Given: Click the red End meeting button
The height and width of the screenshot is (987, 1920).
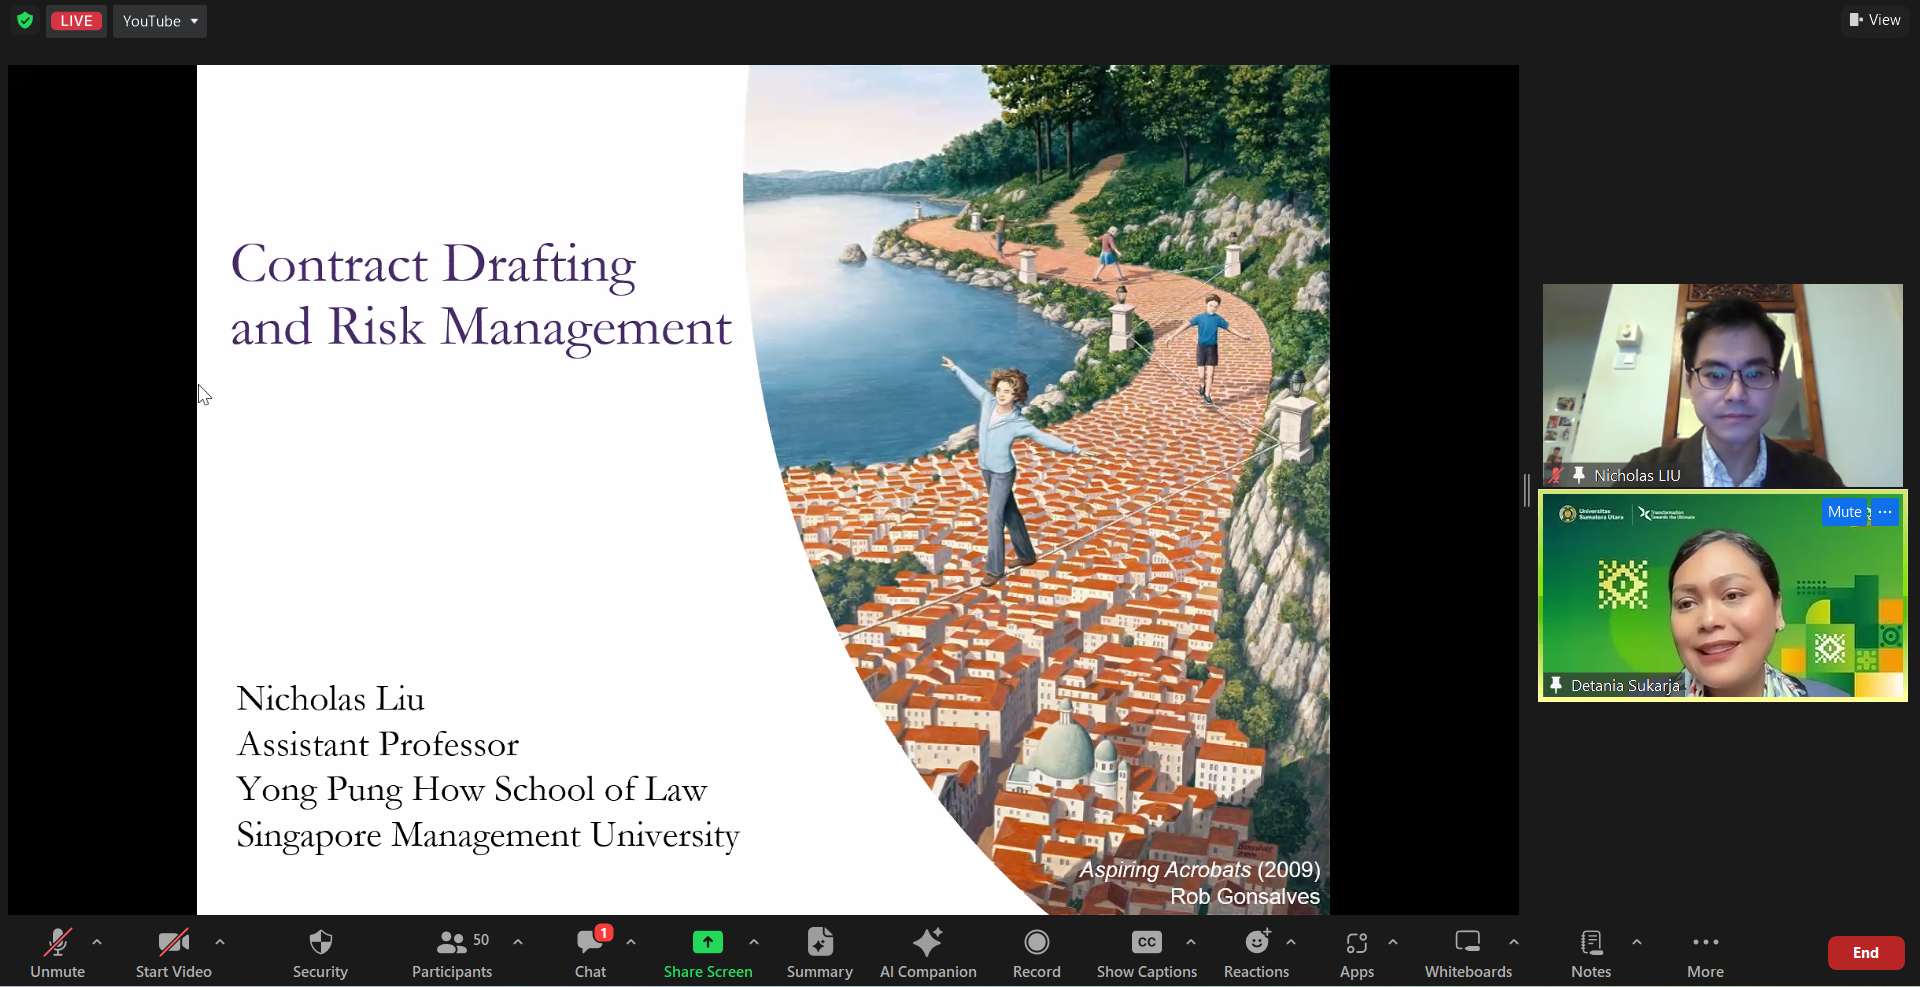Looking at the screenshot, I should (x=1866, y=953).
